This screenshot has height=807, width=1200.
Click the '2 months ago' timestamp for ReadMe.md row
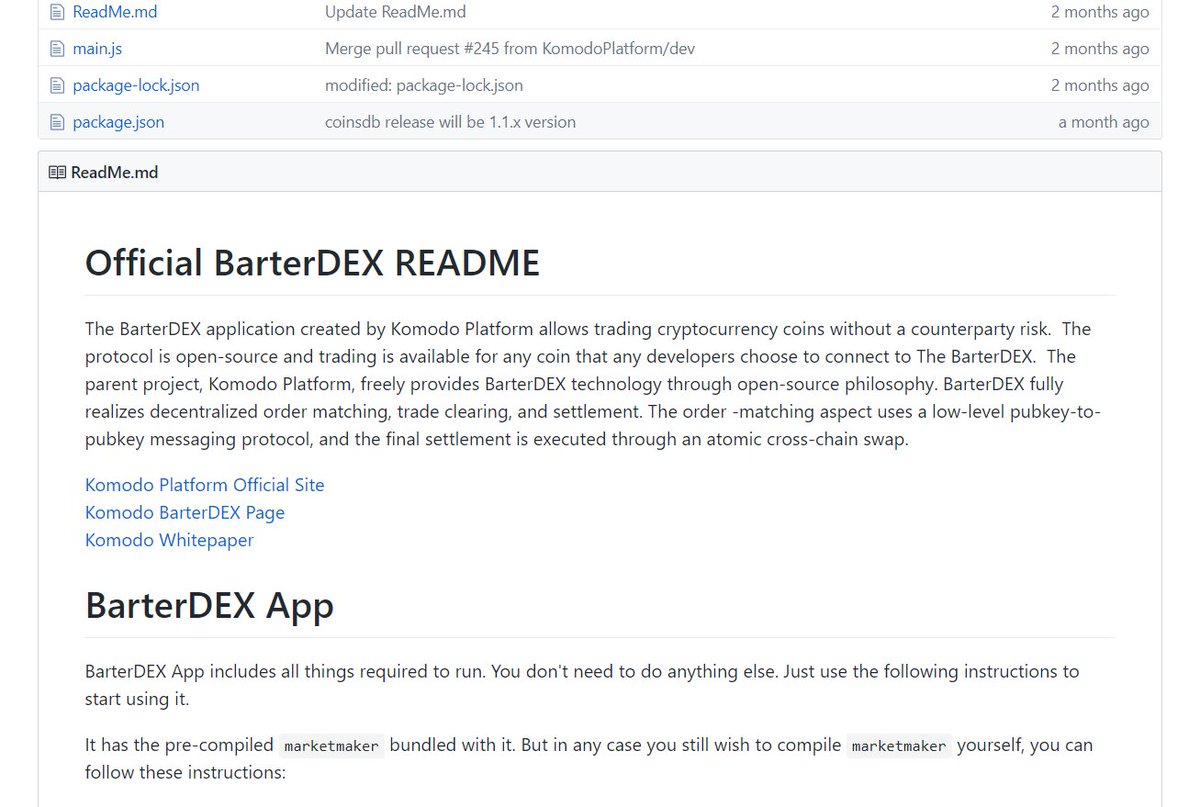coord(1100,13)
